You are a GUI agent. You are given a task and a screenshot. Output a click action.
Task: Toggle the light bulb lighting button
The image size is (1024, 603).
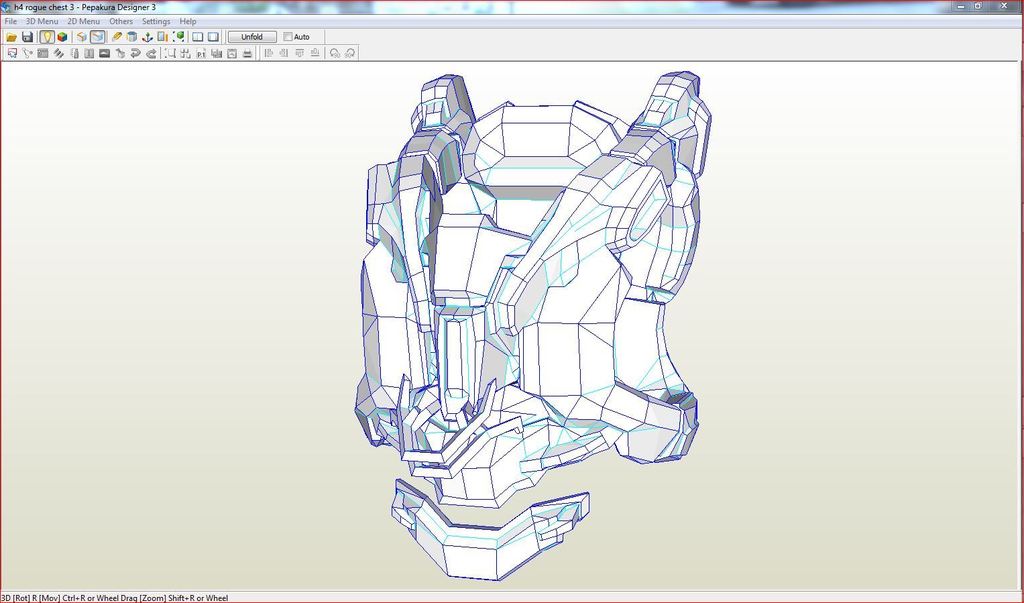[x=46, y=37]
